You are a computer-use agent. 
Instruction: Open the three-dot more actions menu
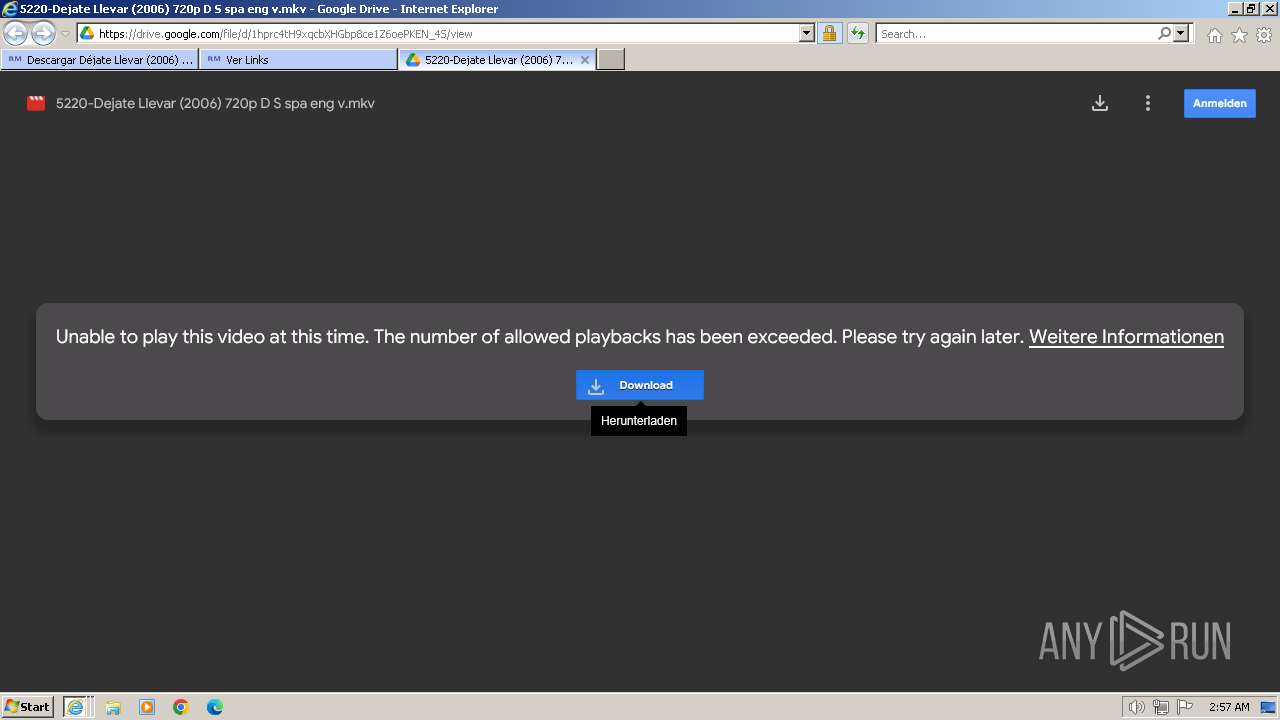tap(1148, 103)
